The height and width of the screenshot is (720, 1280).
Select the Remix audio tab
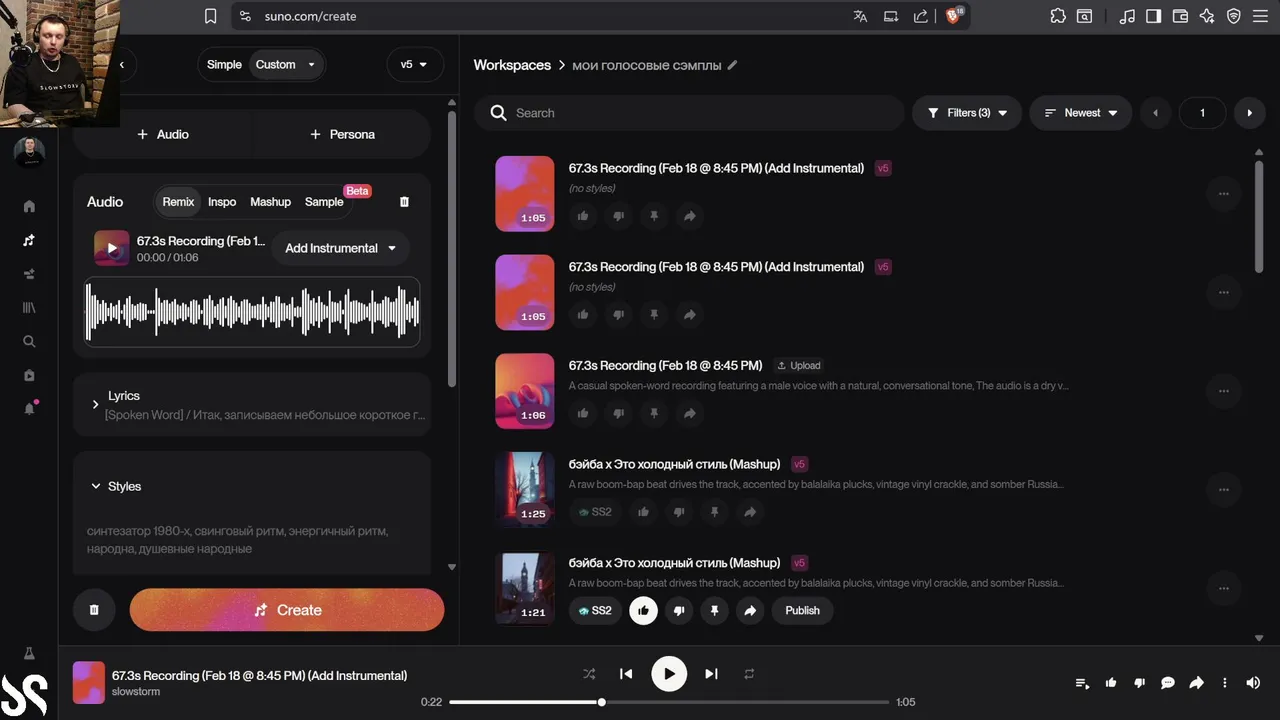point(178,202)
